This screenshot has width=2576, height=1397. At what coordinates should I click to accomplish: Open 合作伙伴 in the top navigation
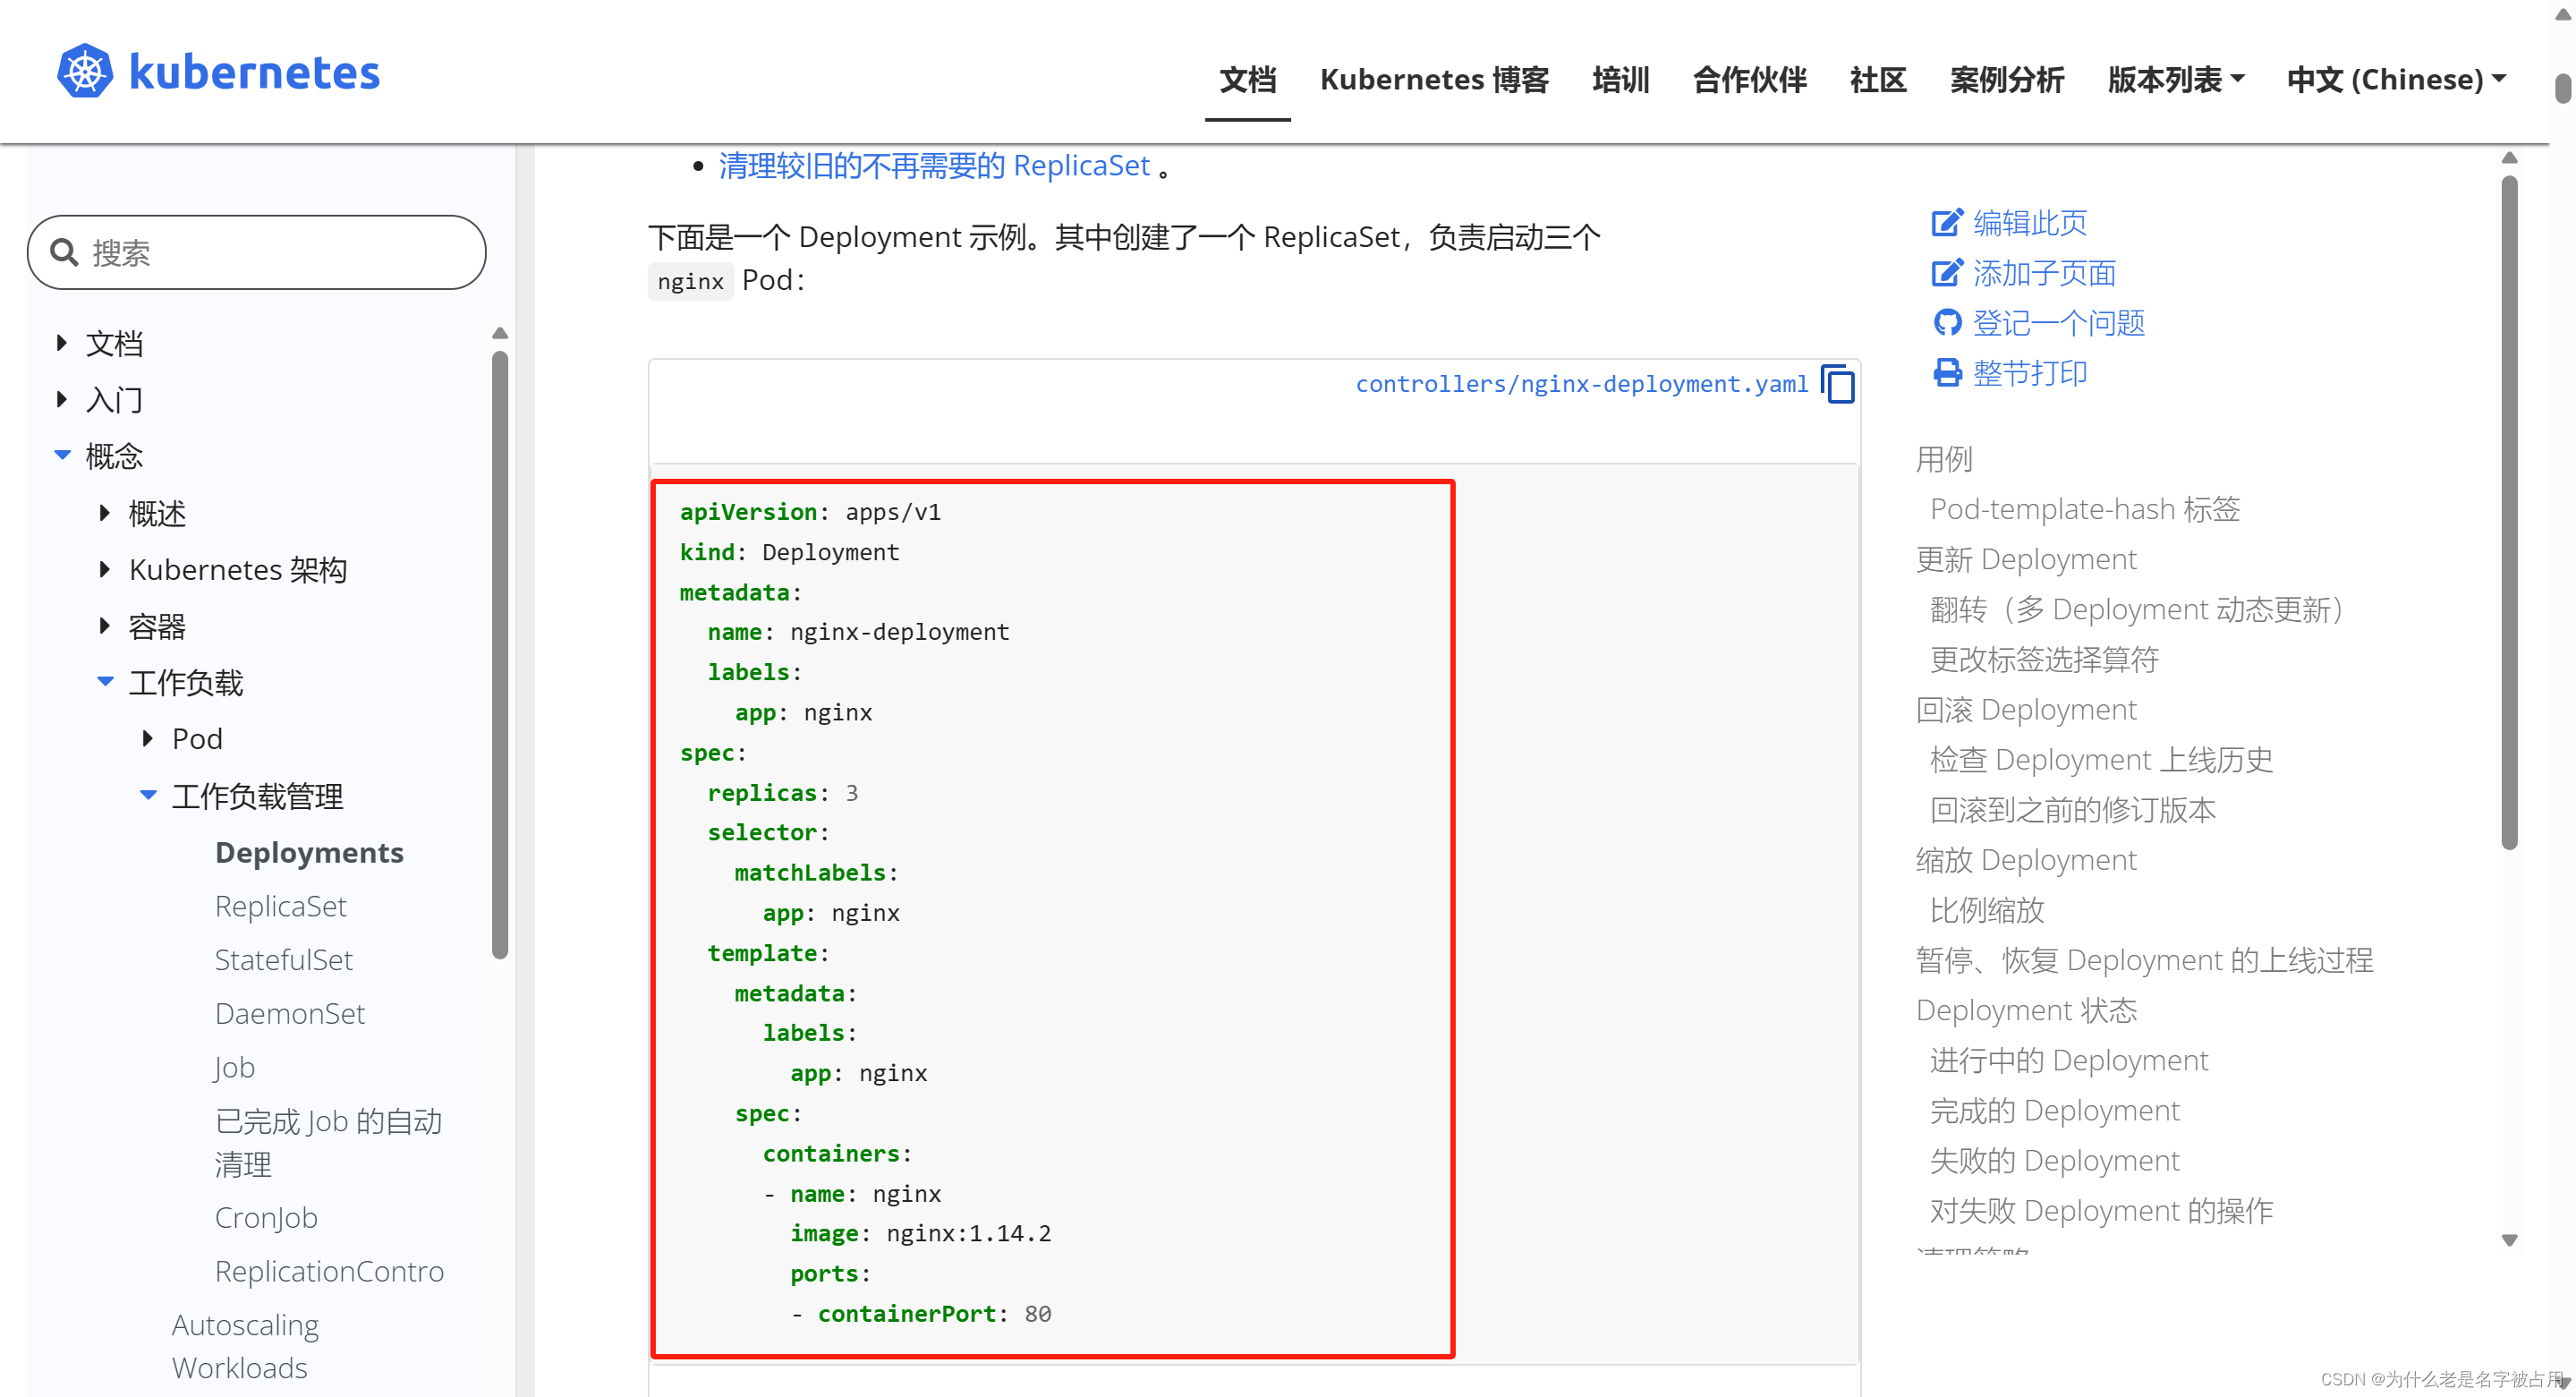(1749, 79)
